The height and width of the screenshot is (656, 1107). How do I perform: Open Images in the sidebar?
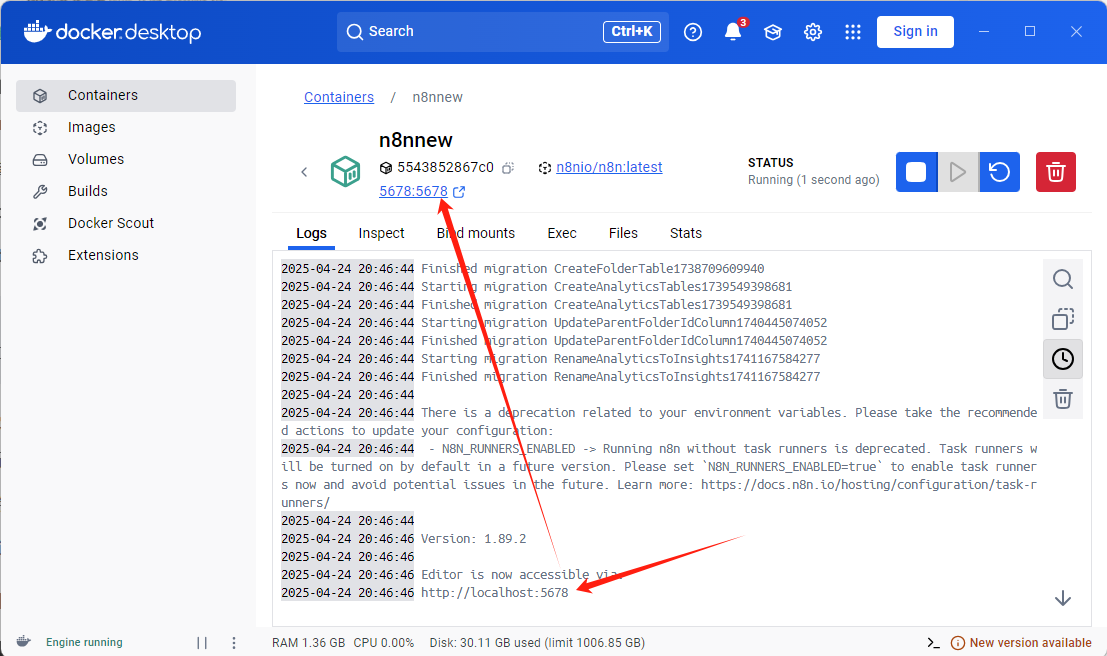tap(126, 127)
